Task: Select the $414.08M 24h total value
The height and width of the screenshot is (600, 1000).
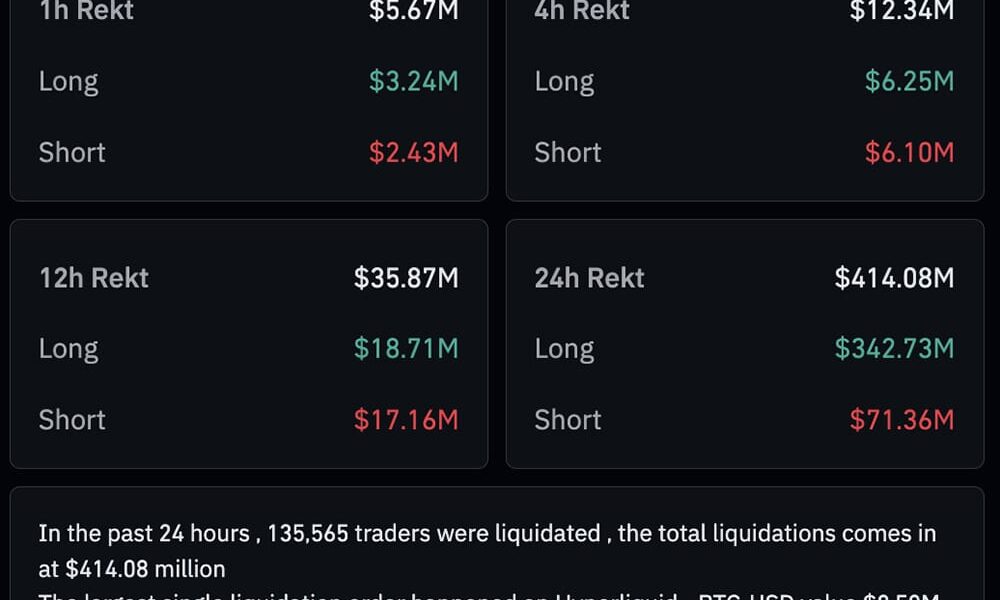Action: click(894, 278)
